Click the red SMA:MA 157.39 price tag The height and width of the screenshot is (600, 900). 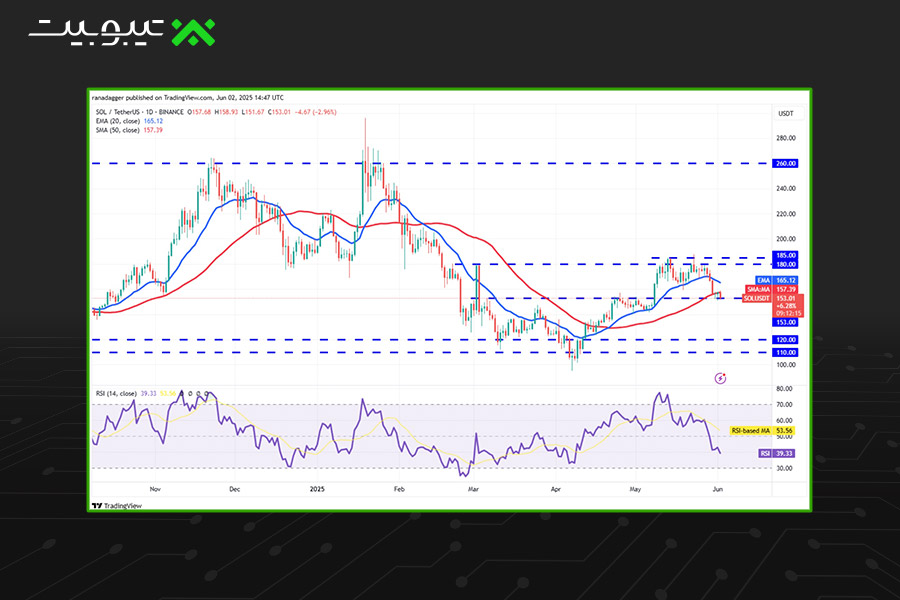771,289
